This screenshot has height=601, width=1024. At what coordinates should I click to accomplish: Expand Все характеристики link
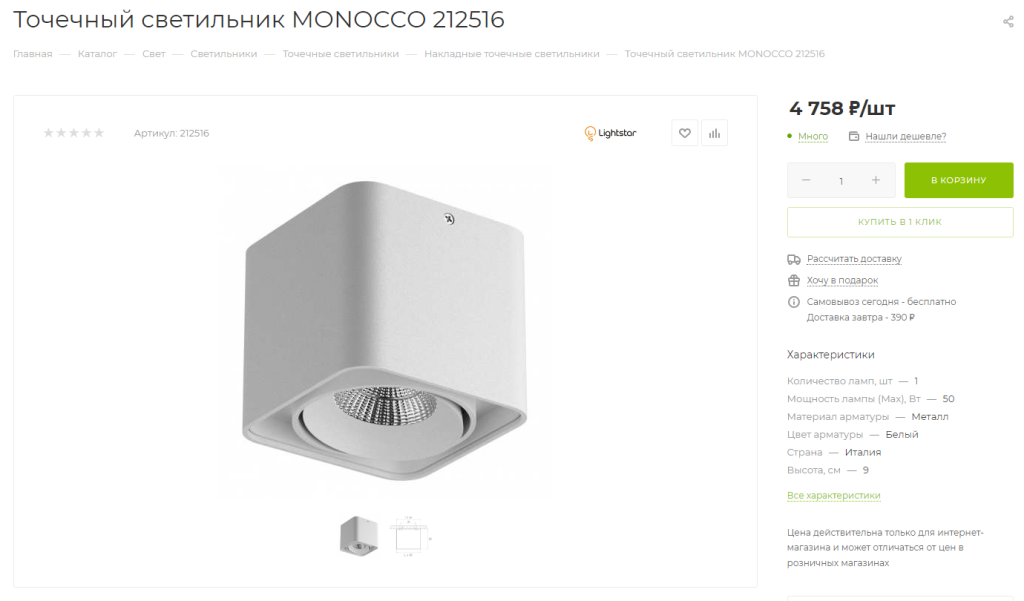point(833,496)
